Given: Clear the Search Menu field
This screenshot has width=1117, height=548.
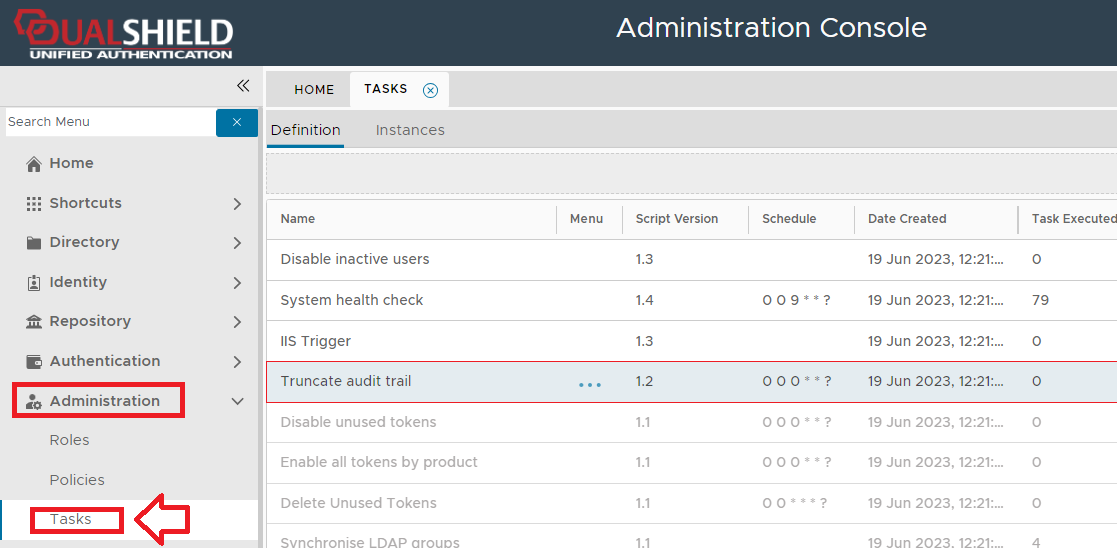Looking at the screenshot, I should click(237, 122).
